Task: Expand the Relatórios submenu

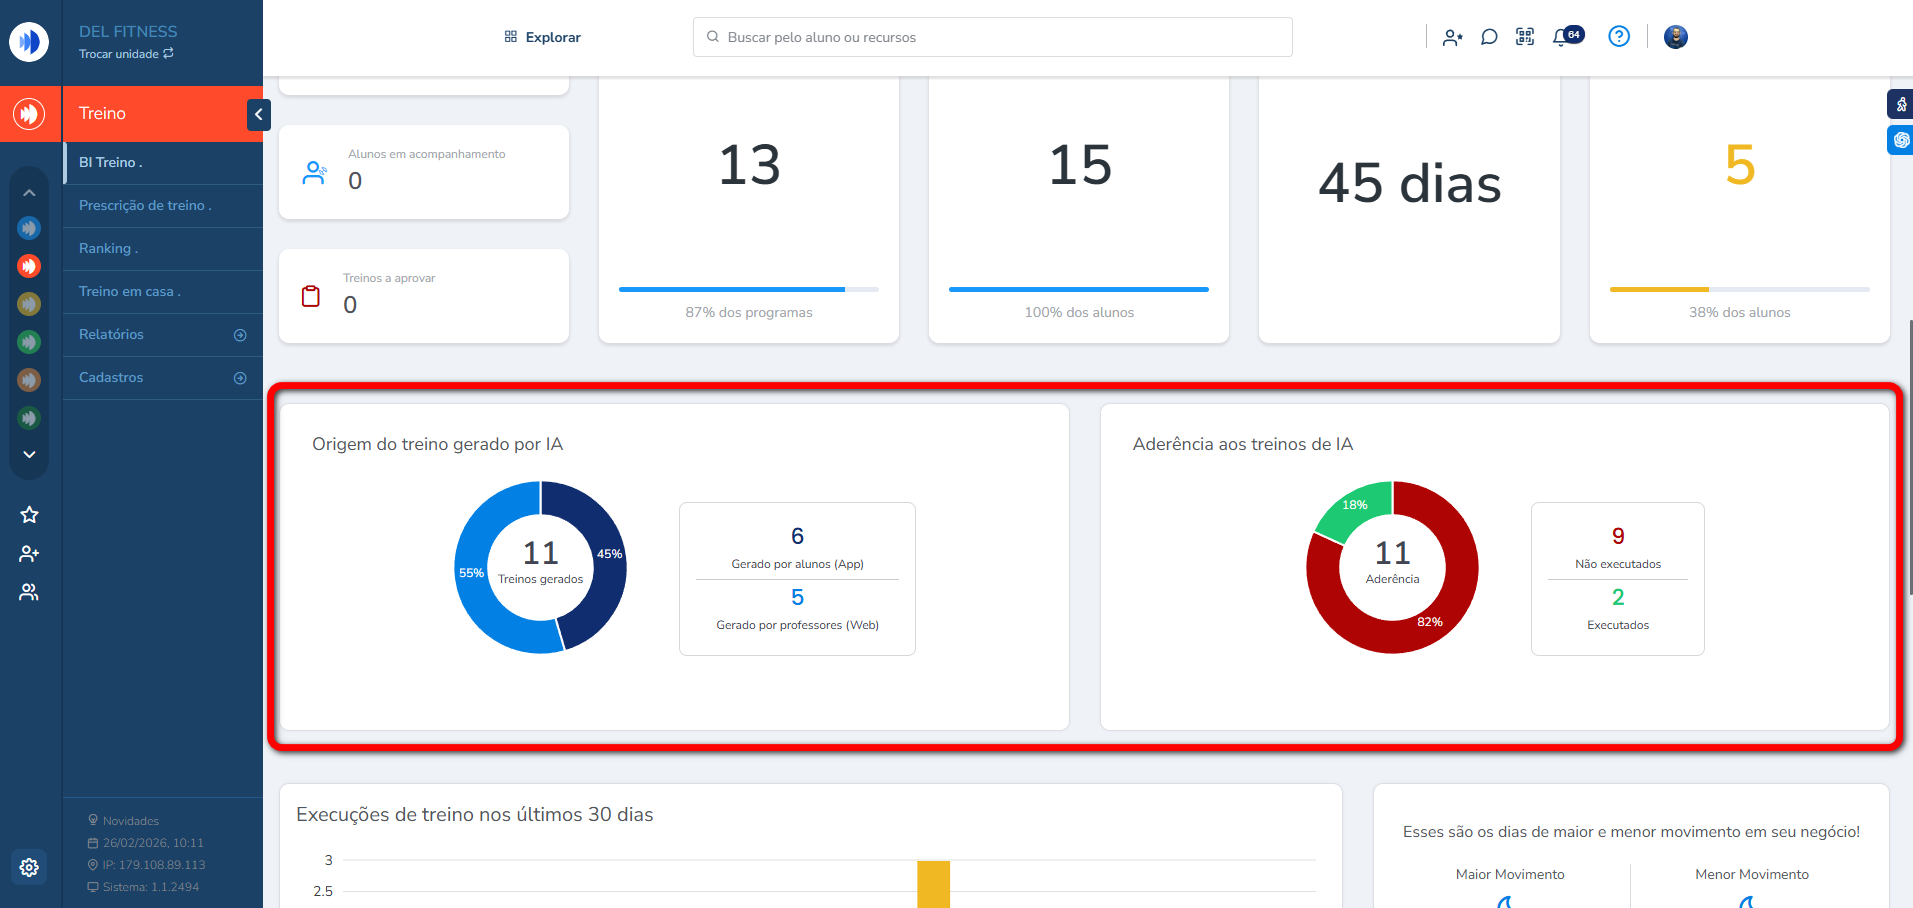Action: 240,335
